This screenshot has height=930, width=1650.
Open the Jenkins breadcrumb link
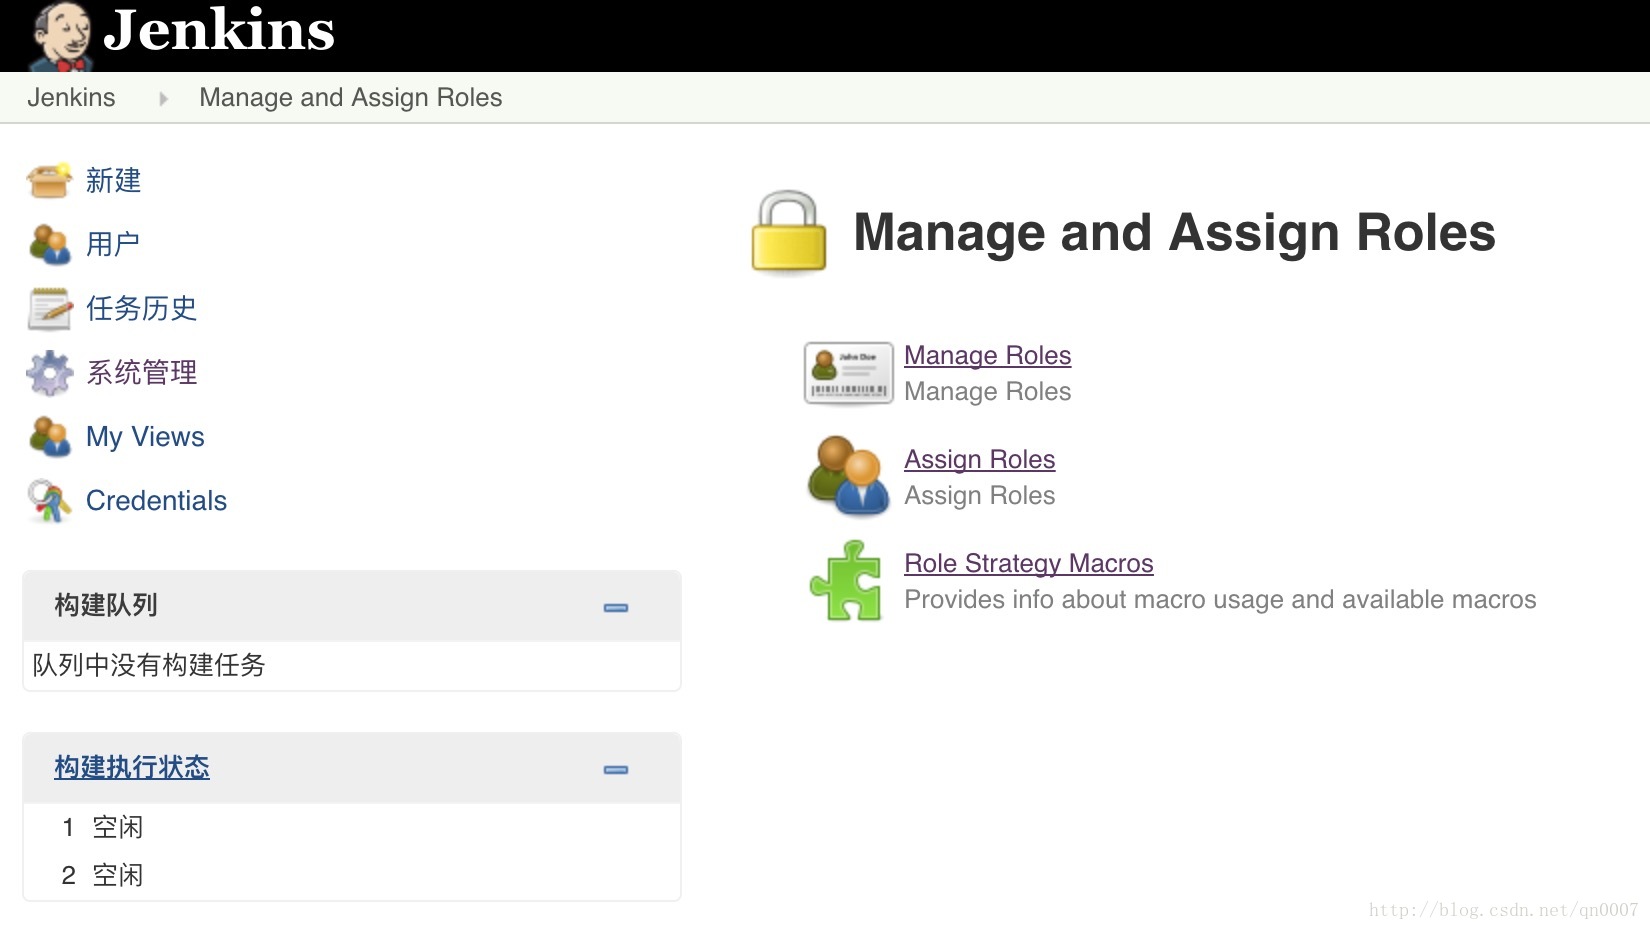coord(71,97)
